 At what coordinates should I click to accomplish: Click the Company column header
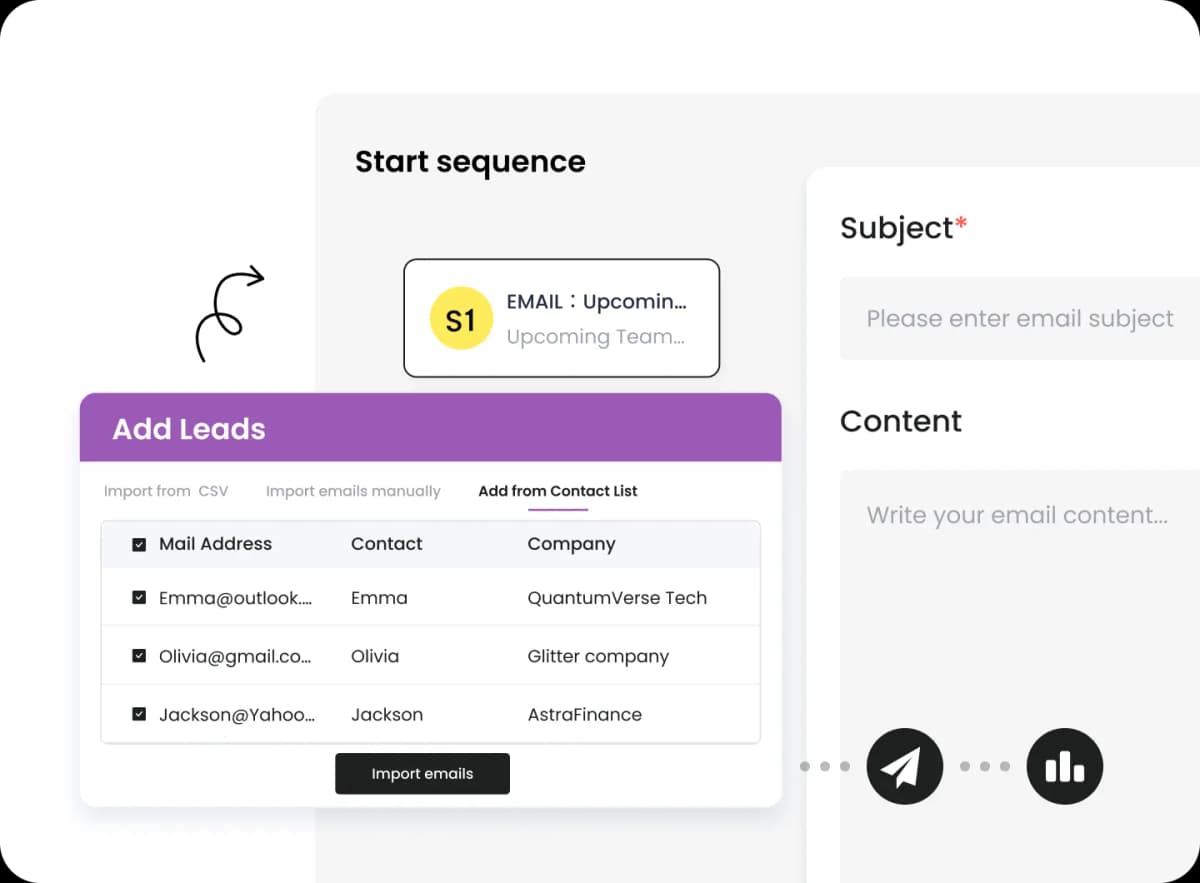point(571,544)
